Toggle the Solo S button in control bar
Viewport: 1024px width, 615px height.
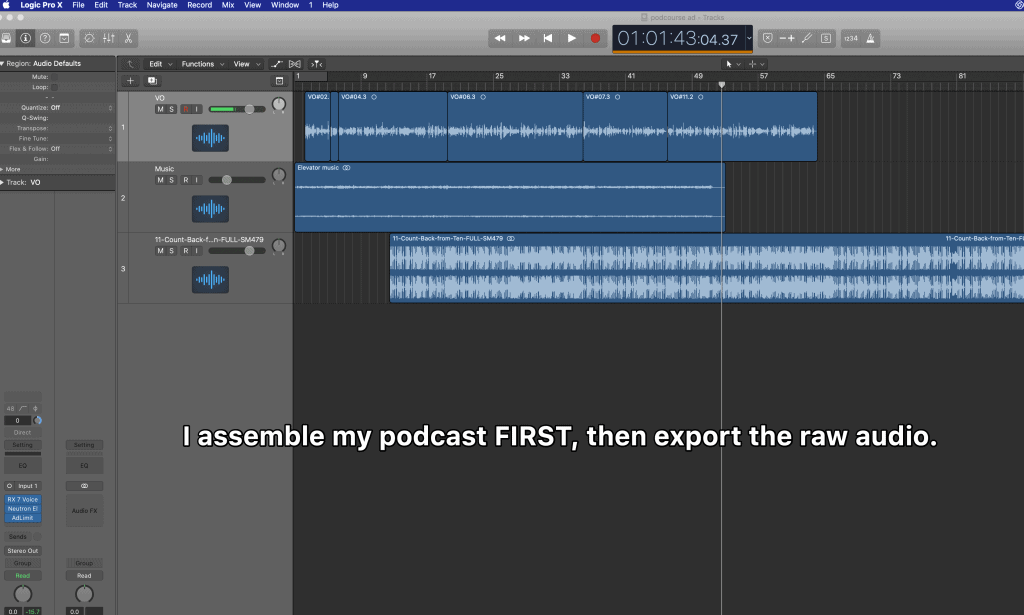(826, 39)
